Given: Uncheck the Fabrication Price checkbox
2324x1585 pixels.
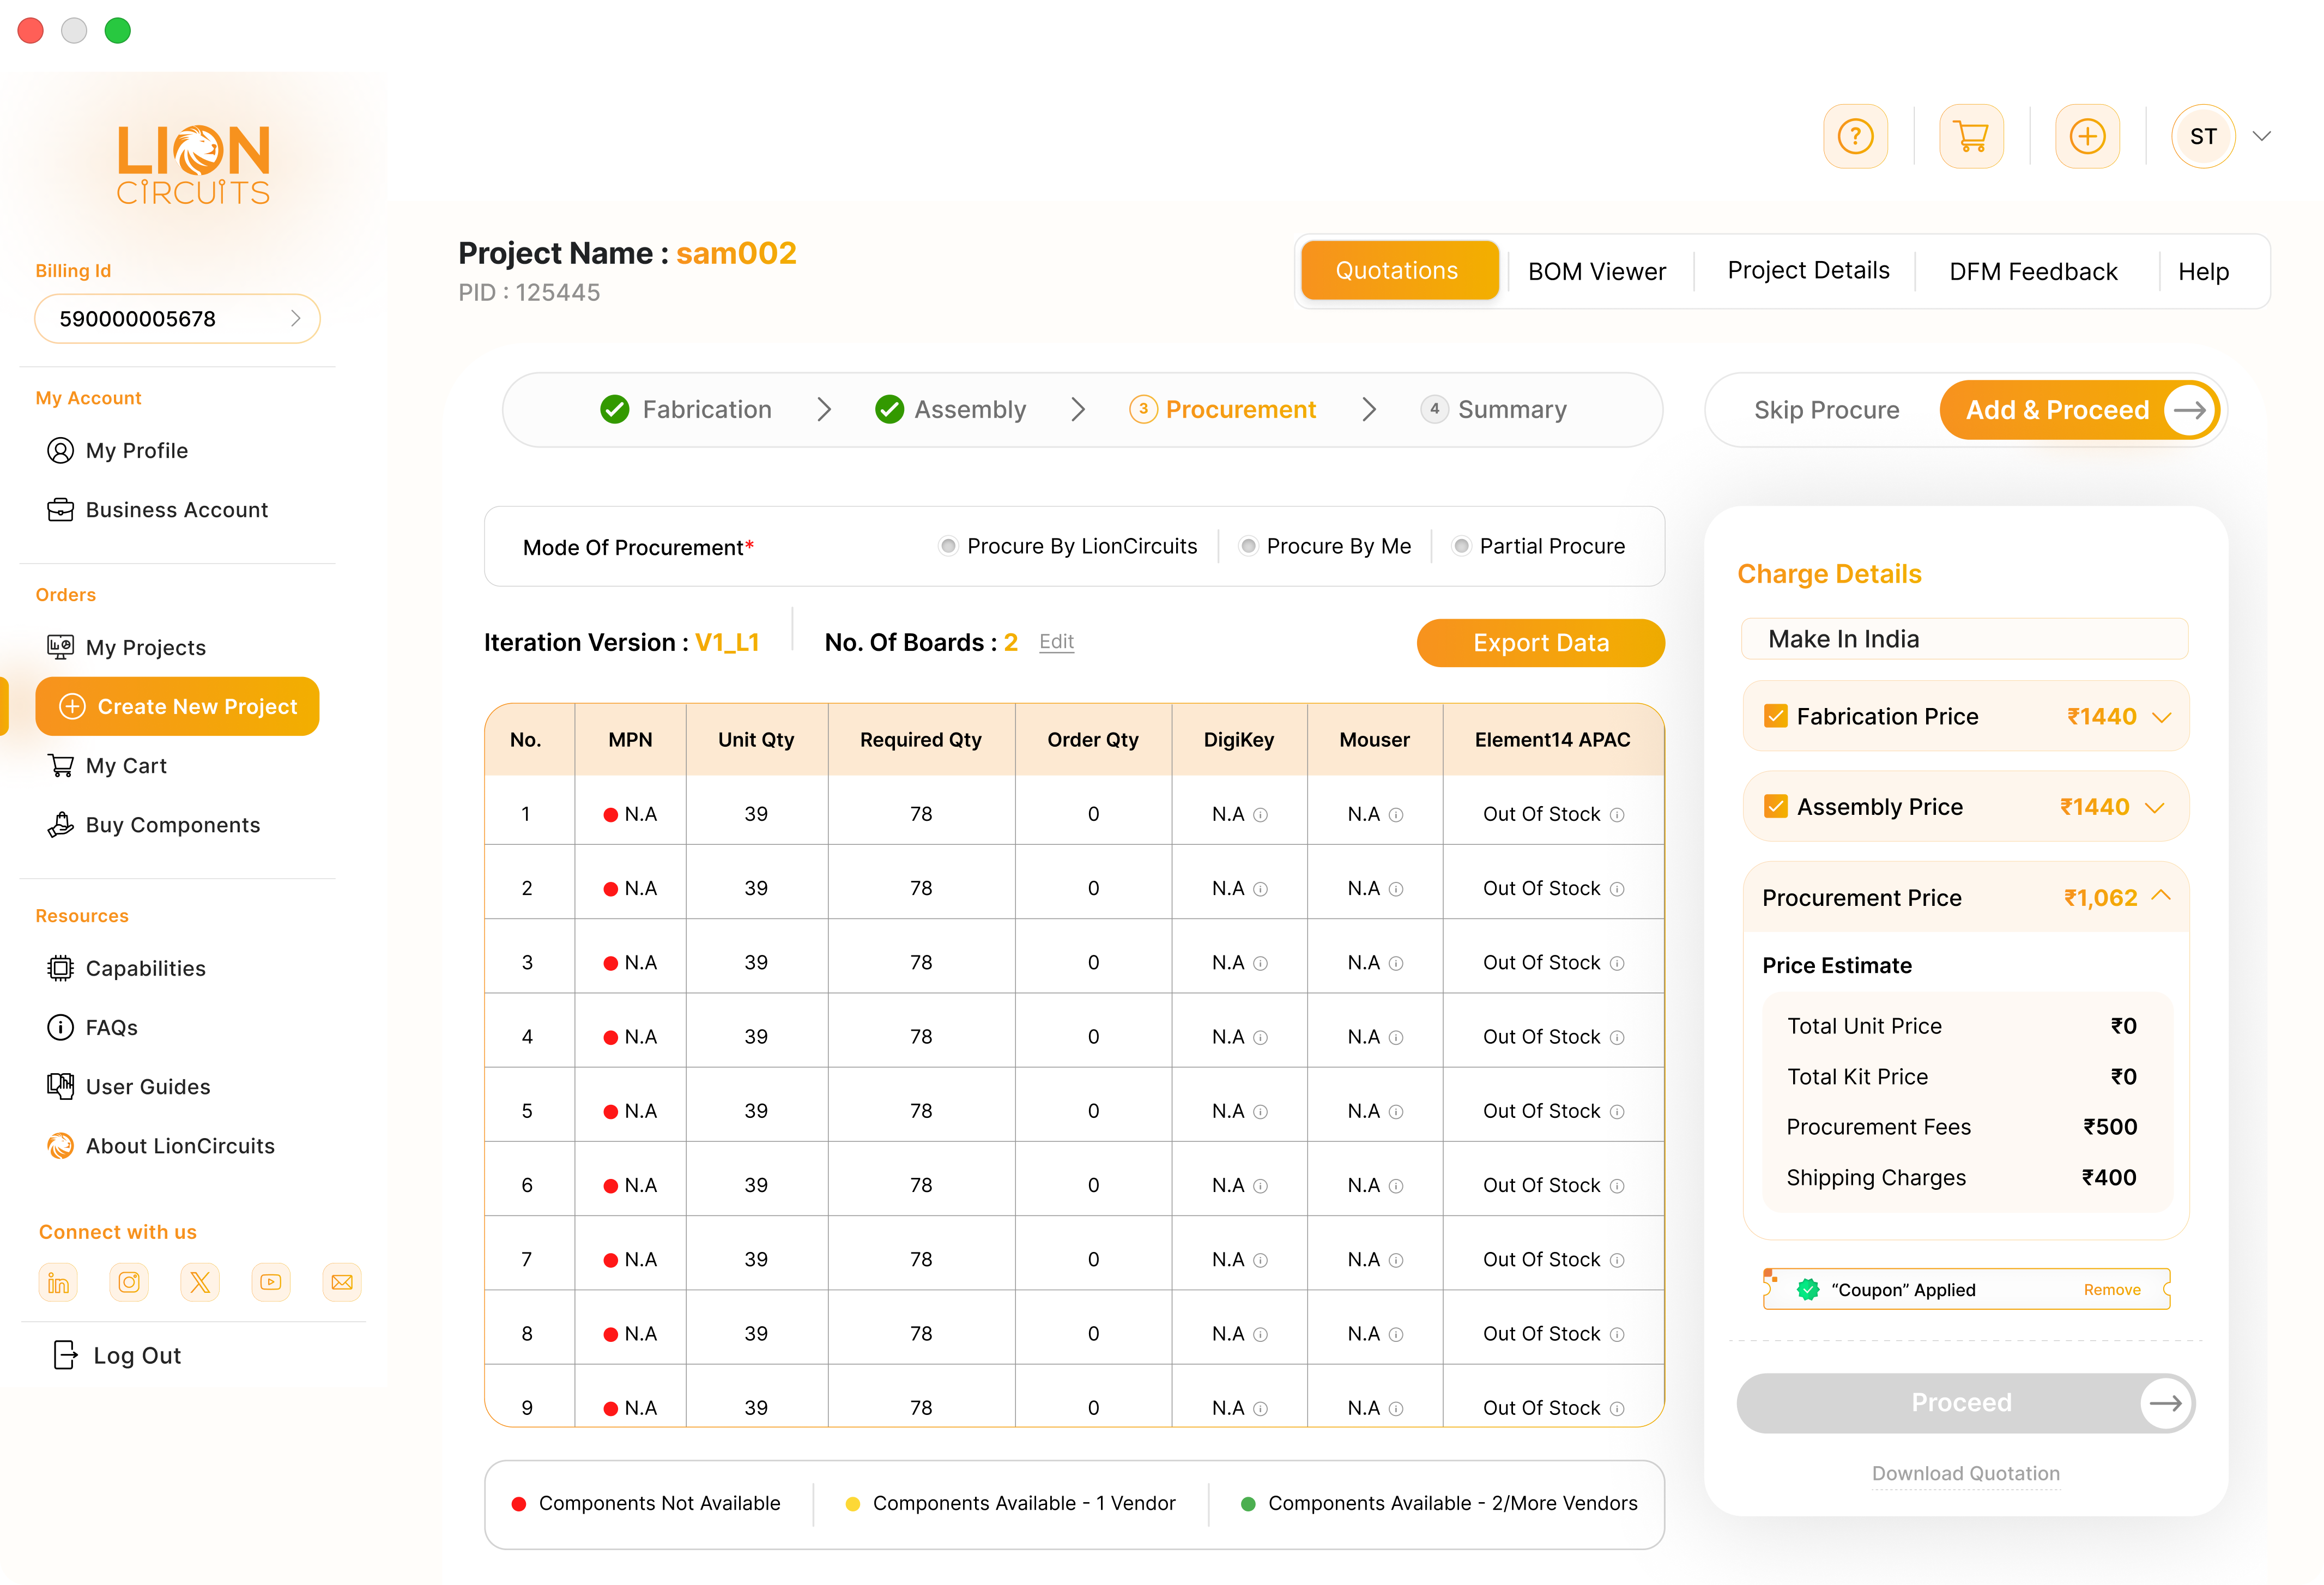Looking at the screenshot, I should coord(1777,716).
